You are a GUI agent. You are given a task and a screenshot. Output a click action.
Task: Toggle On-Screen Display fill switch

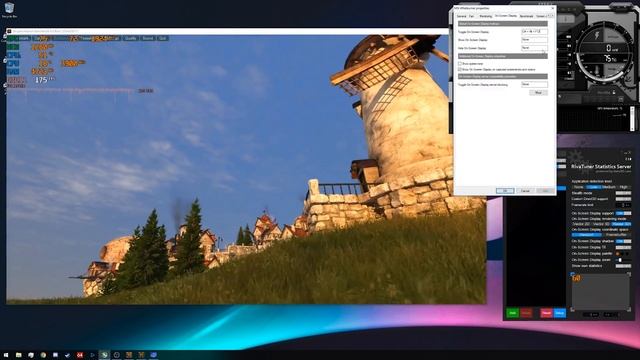pos(623,247)
